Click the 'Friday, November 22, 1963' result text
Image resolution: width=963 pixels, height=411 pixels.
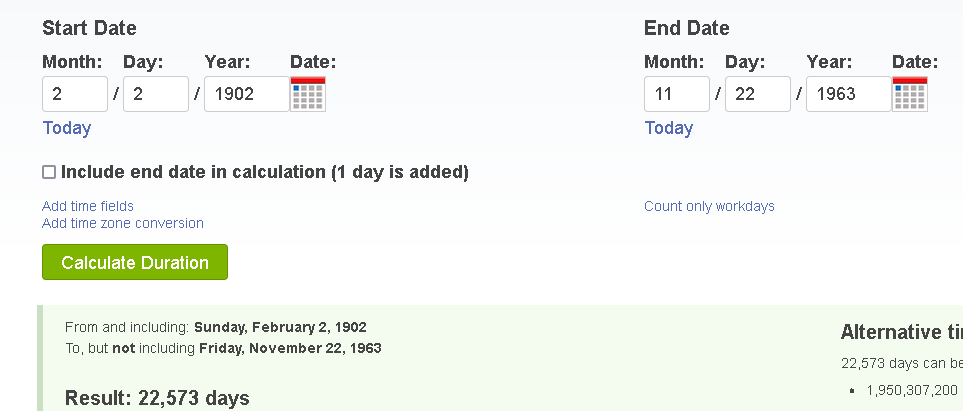click(x=290, y=348)
